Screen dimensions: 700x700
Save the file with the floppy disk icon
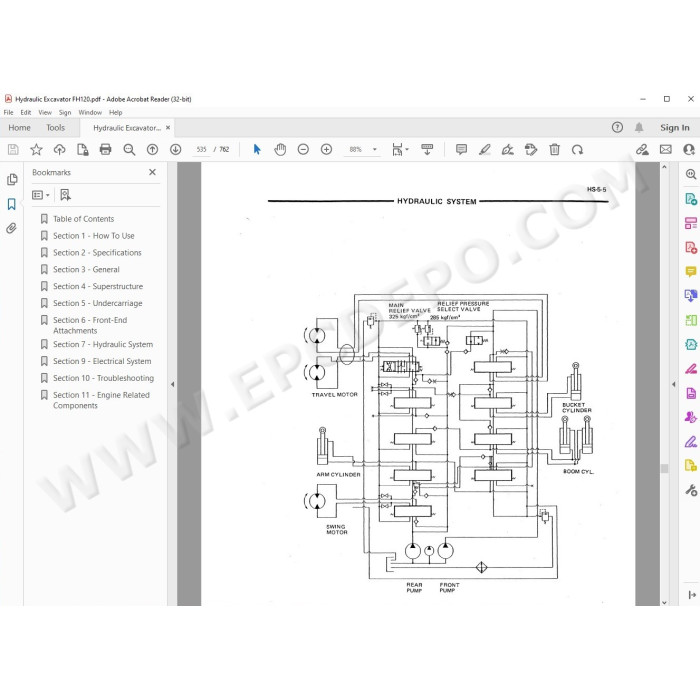pos(13,150)
